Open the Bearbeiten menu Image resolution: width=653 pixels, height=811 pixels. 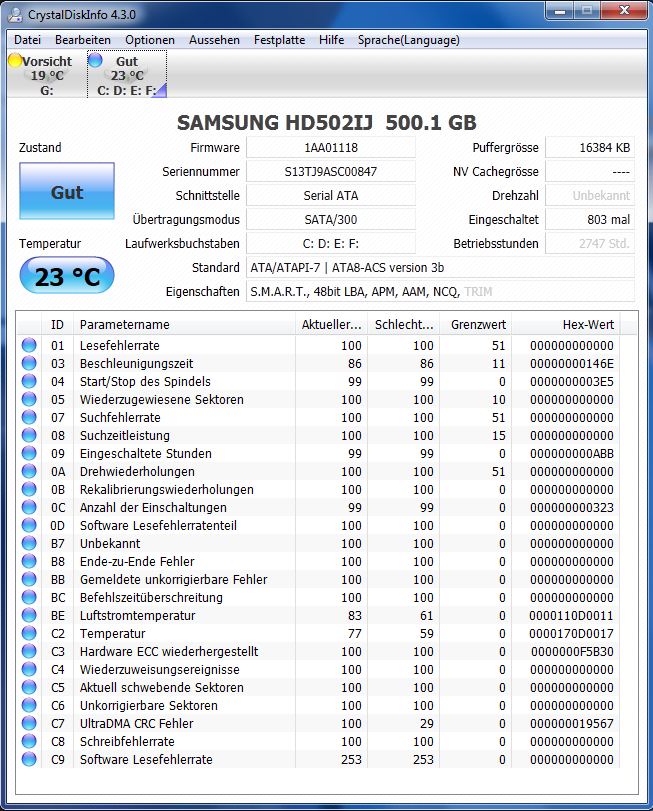83,40
